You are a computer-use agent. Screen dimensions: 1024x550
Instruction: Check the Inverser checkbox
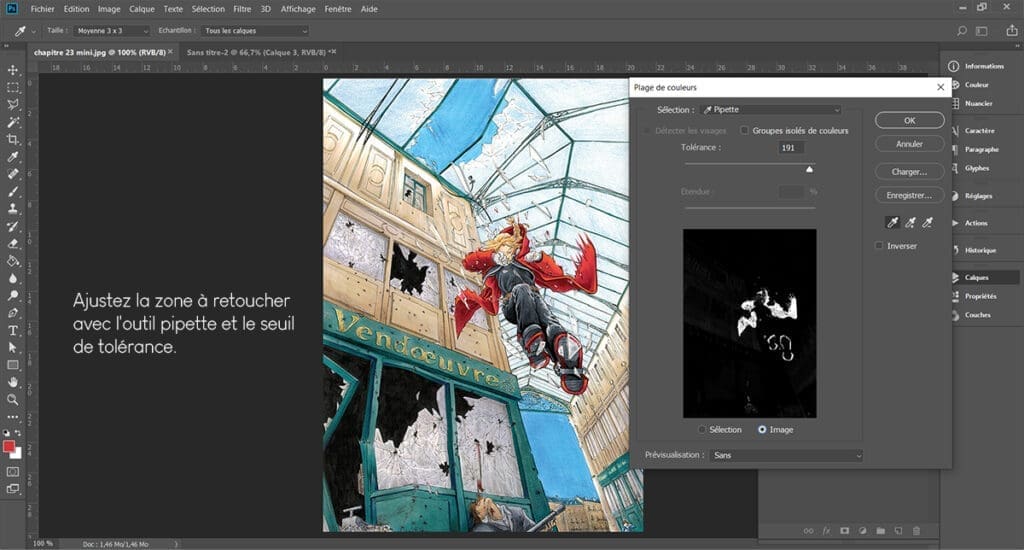pyautogui.click(x=879, y=246)
